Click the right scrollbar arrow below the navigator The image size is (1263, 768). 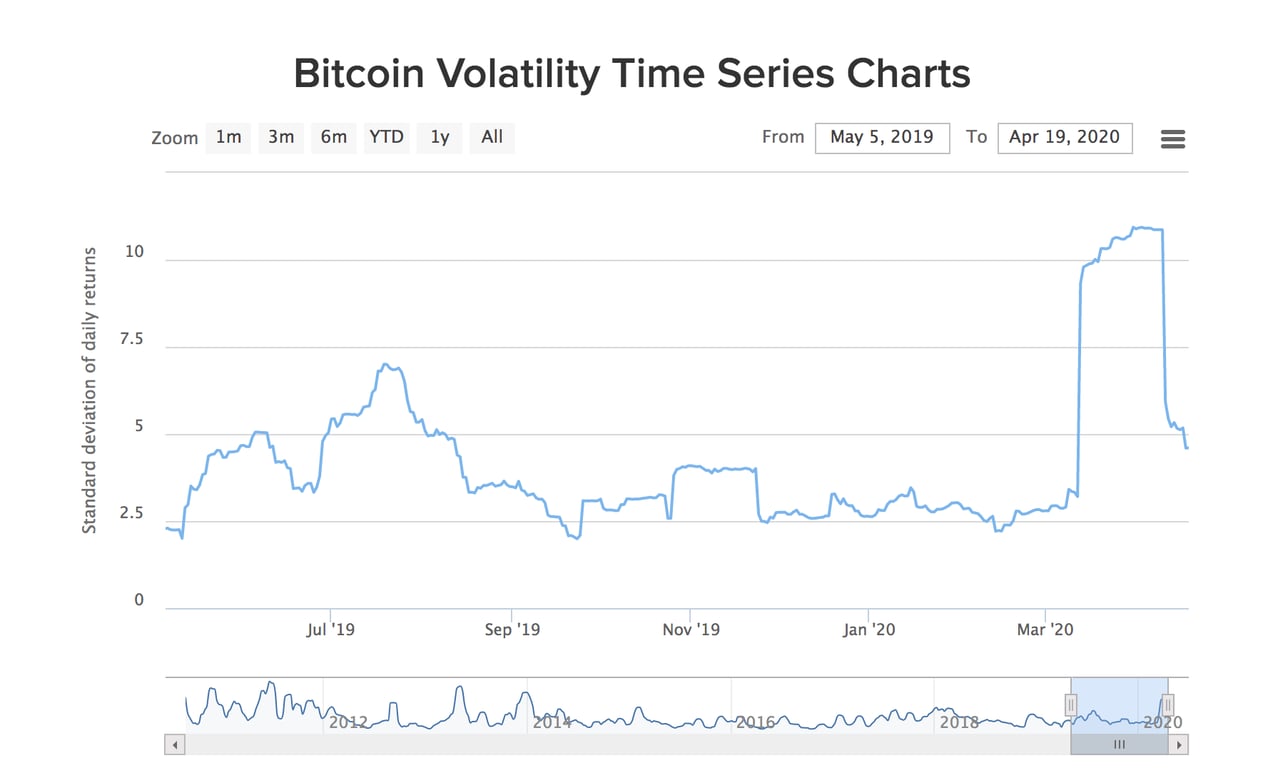[x=1180, y=744]
